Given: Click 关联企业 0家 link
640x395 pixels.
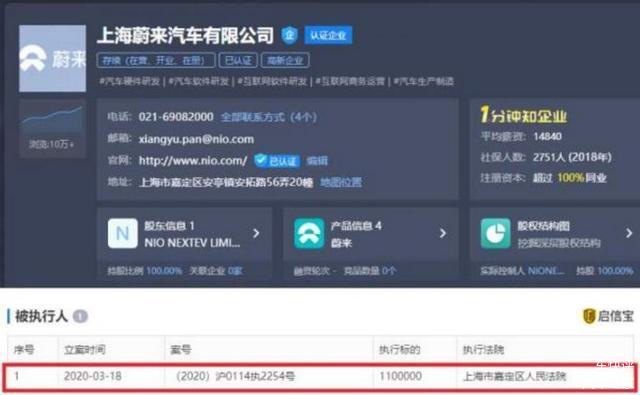Looking at the screenshot, I should 216,271.
